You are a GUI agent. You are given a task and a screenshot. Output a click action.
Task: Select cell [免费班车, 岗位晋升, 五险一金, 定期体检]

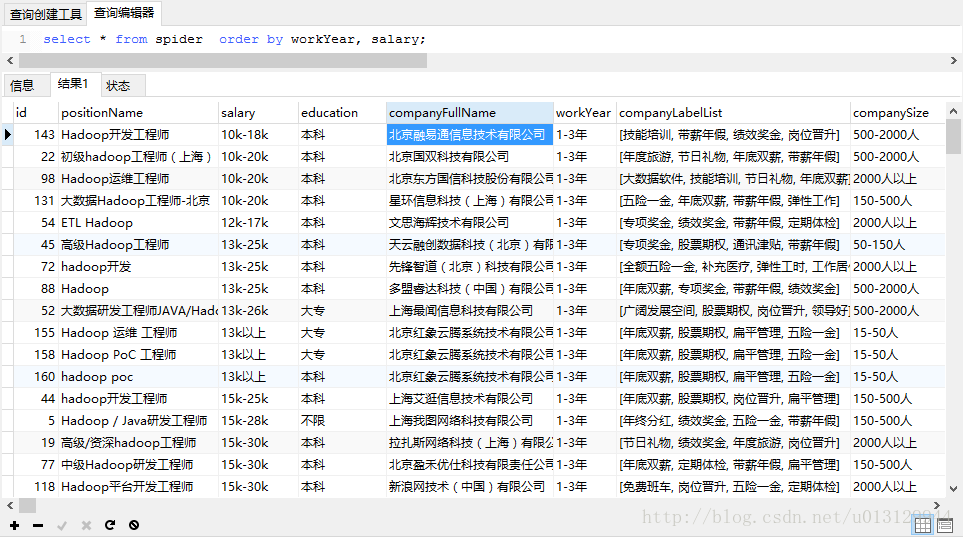click(733, 487)
